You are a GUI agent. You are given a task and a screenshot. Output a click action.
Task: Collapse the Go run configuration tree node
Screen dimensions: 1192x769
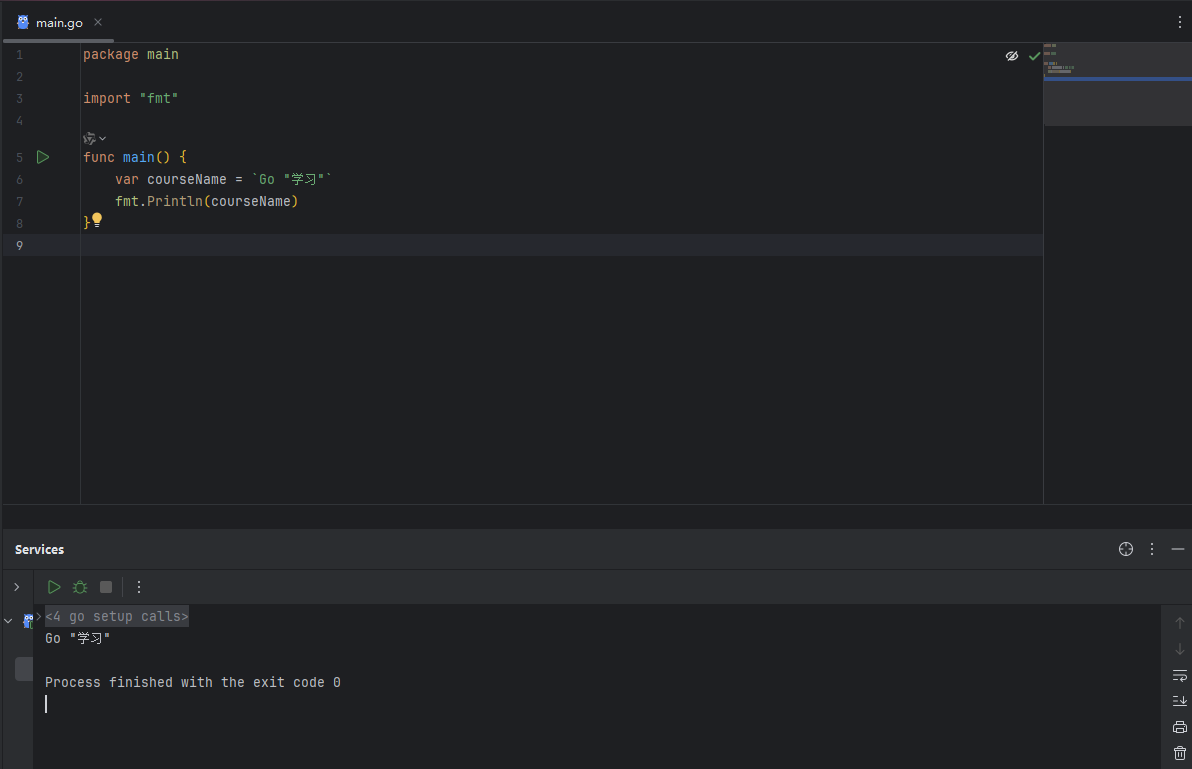tap(8, 621)
